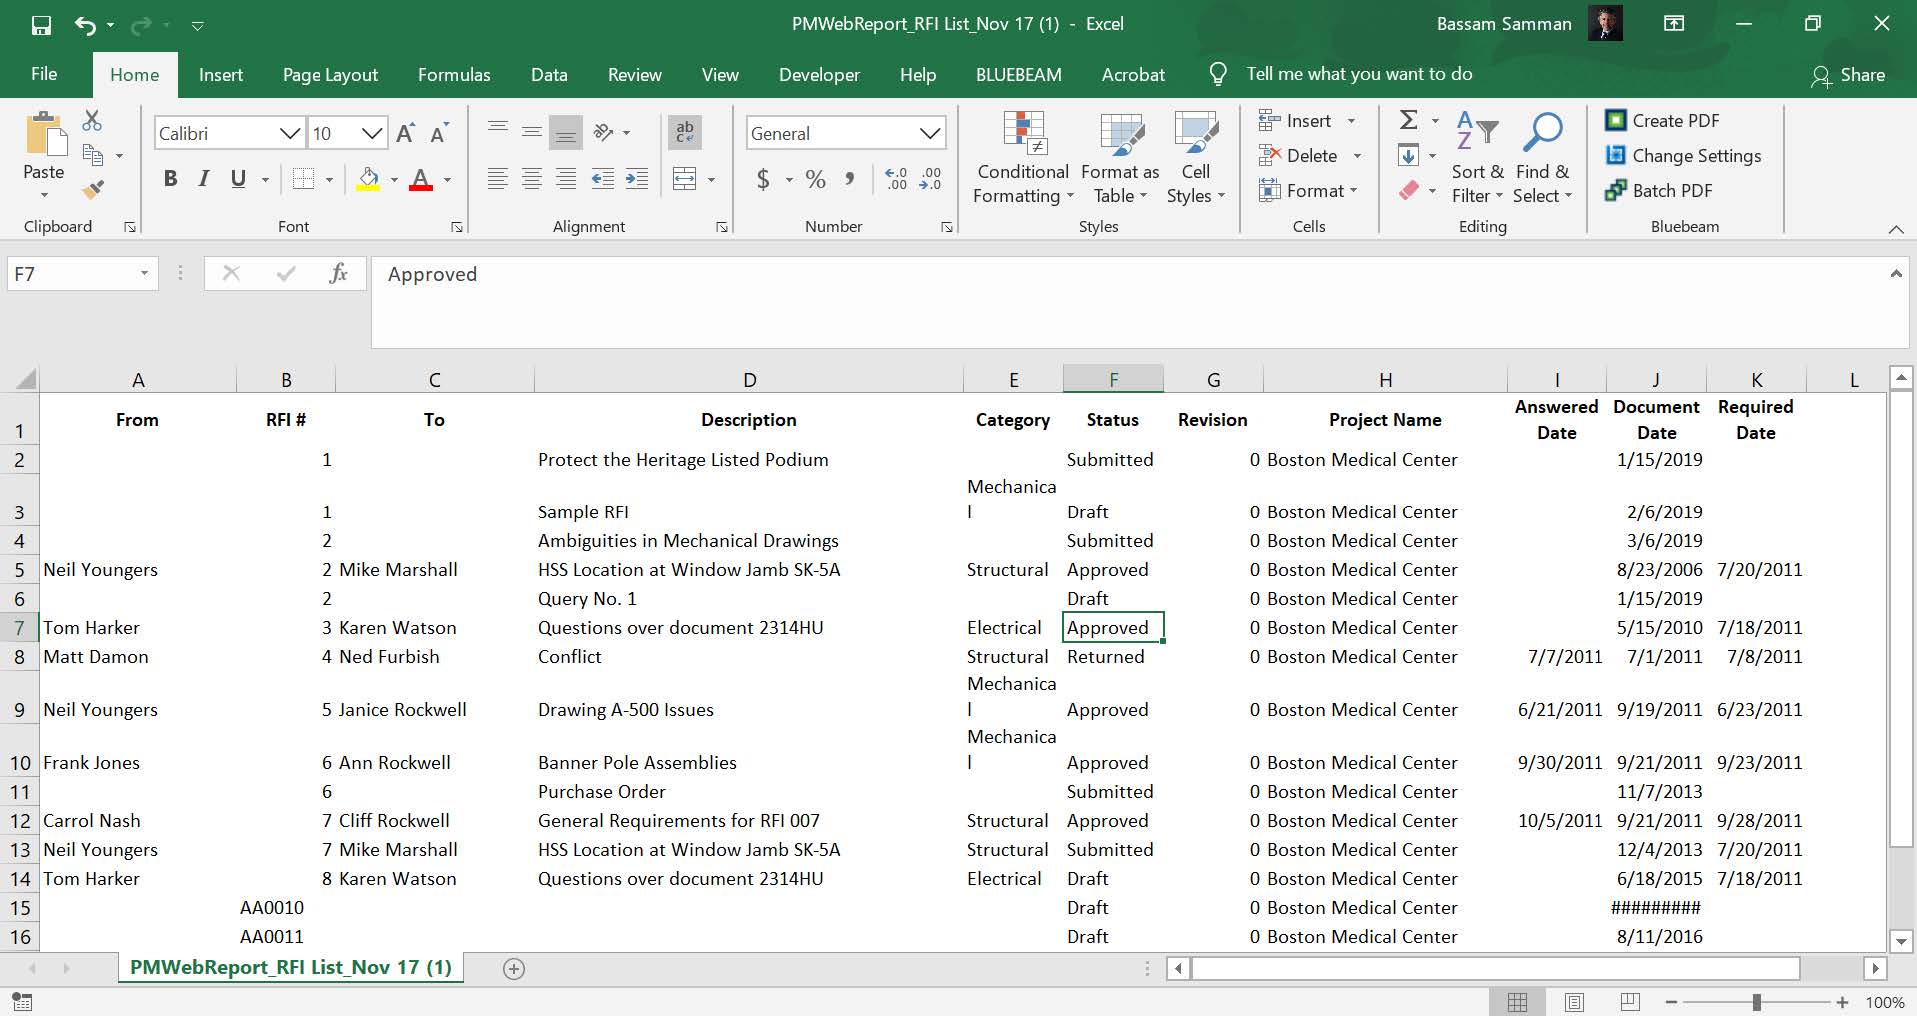Expand Cell Styles menu

pos(1195,157)
